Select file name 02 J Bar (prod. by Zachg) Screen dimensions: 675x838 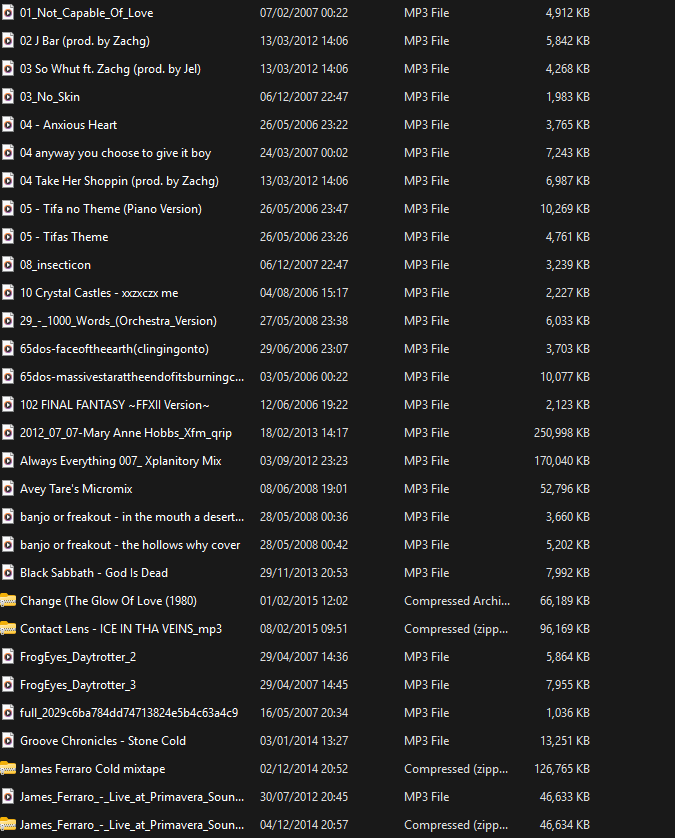click(x=85, y=41)
